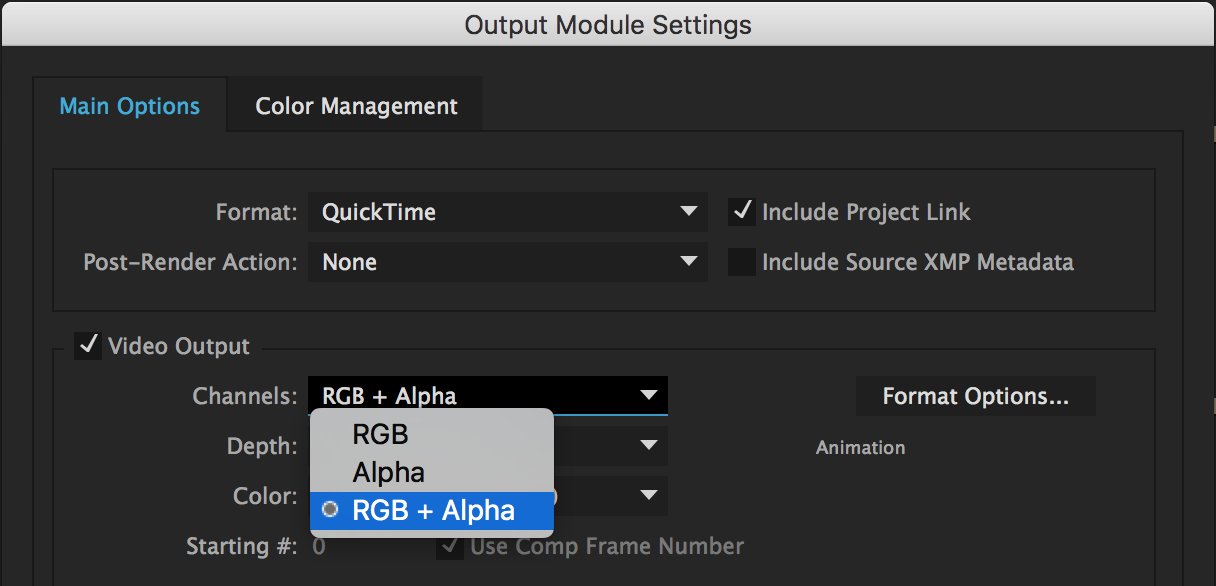
Task: Toggle the Video Output checkbox
Action: (x=88, y=346)
